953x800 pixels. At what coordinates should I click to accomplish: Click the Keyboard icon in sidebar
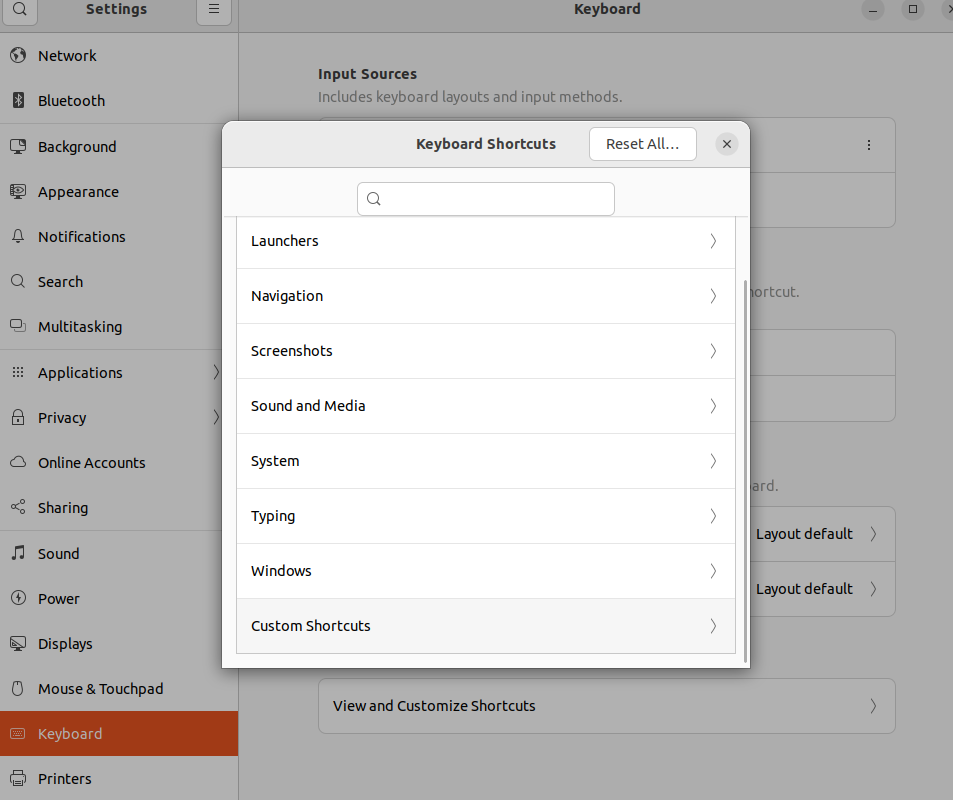(x=18, y=733)
